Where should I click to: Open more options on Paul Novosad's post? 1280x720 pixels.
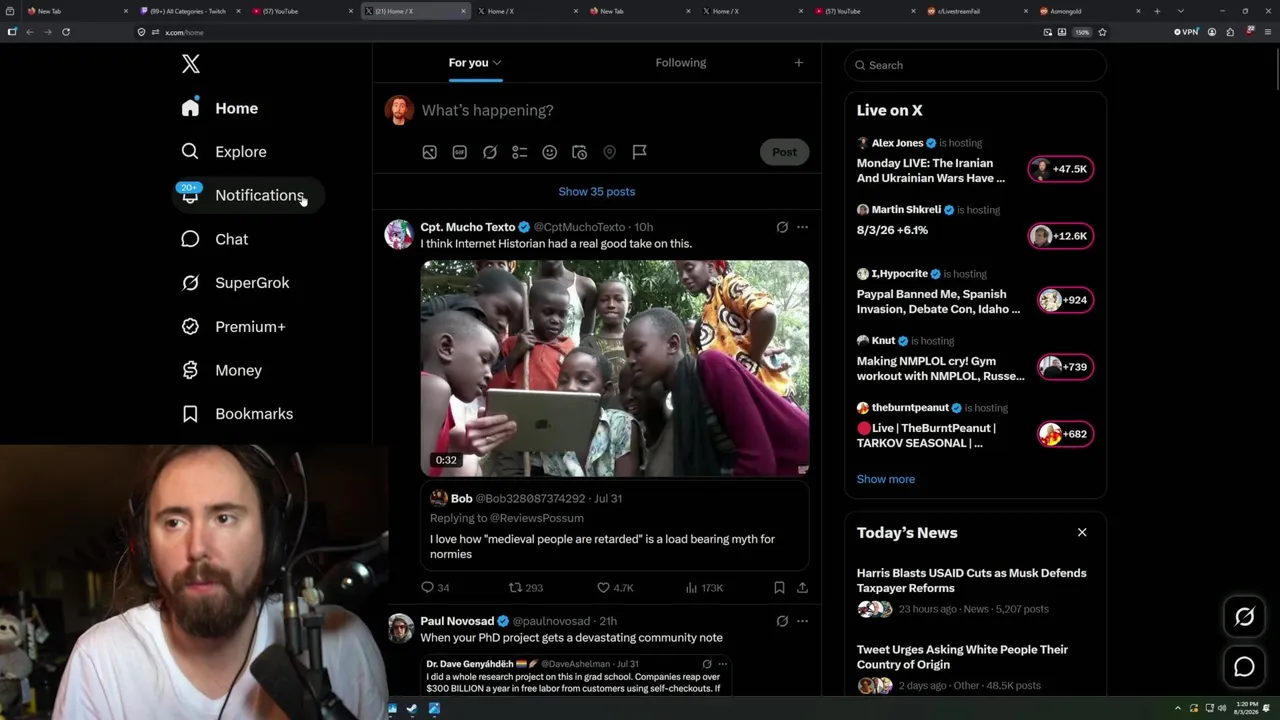click(x=802, y=621)
